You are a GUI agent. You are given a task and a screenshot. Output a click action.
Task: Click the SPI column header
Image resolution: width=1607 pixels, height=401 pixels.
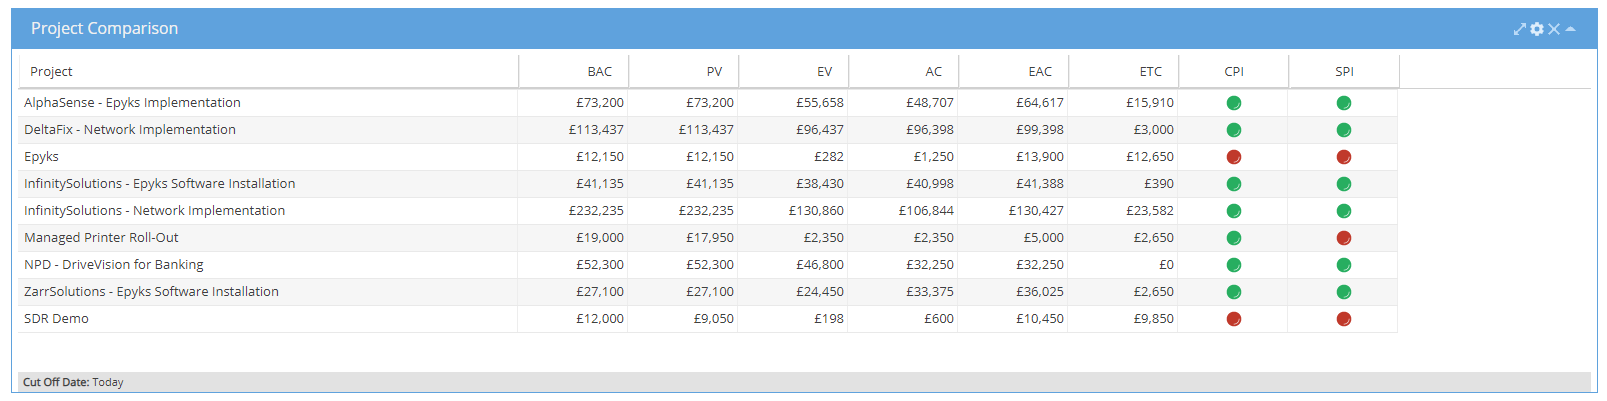point(1344,72)
